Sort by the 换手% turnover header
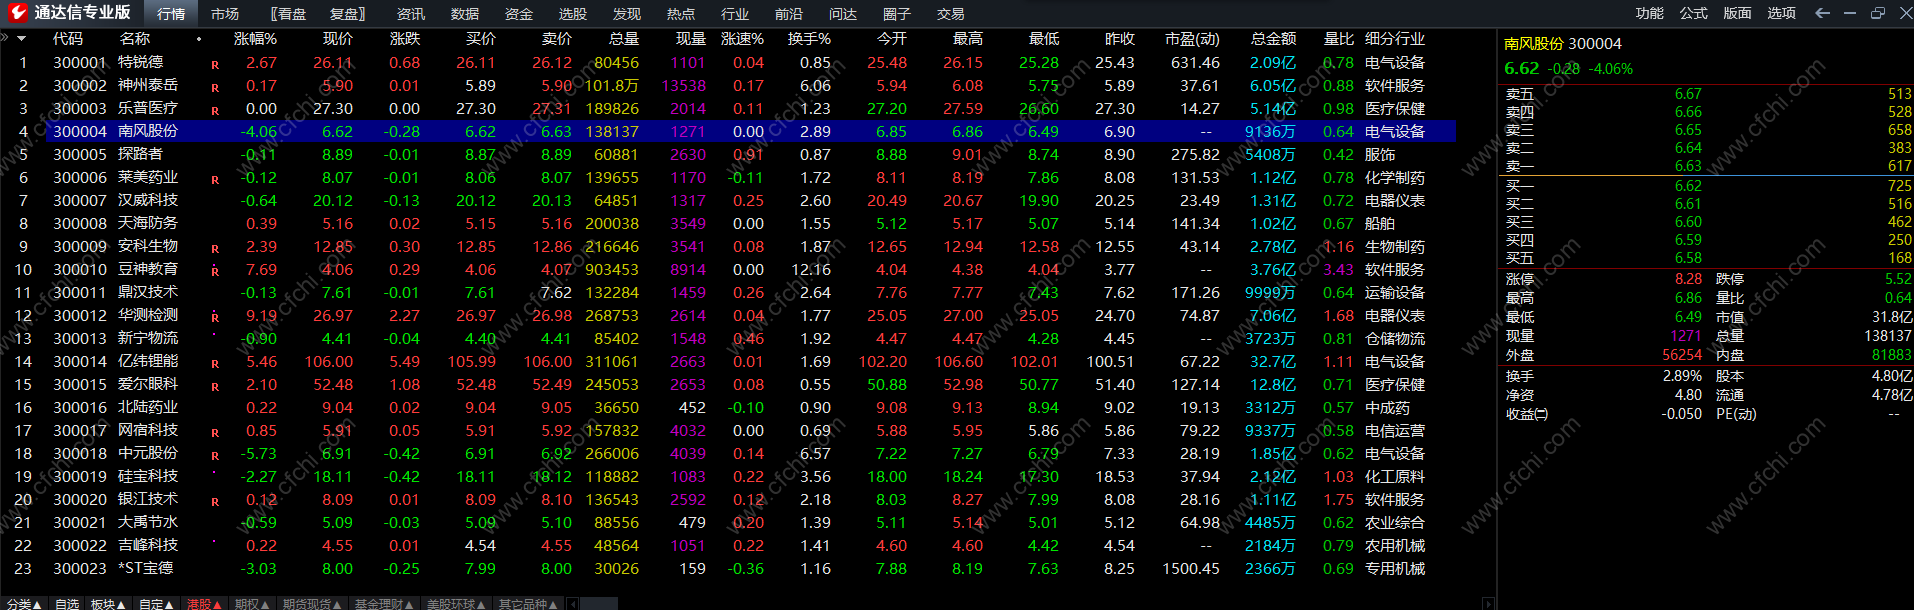The height and width of the screenshot is (610, 1914). tap(809, 39)
